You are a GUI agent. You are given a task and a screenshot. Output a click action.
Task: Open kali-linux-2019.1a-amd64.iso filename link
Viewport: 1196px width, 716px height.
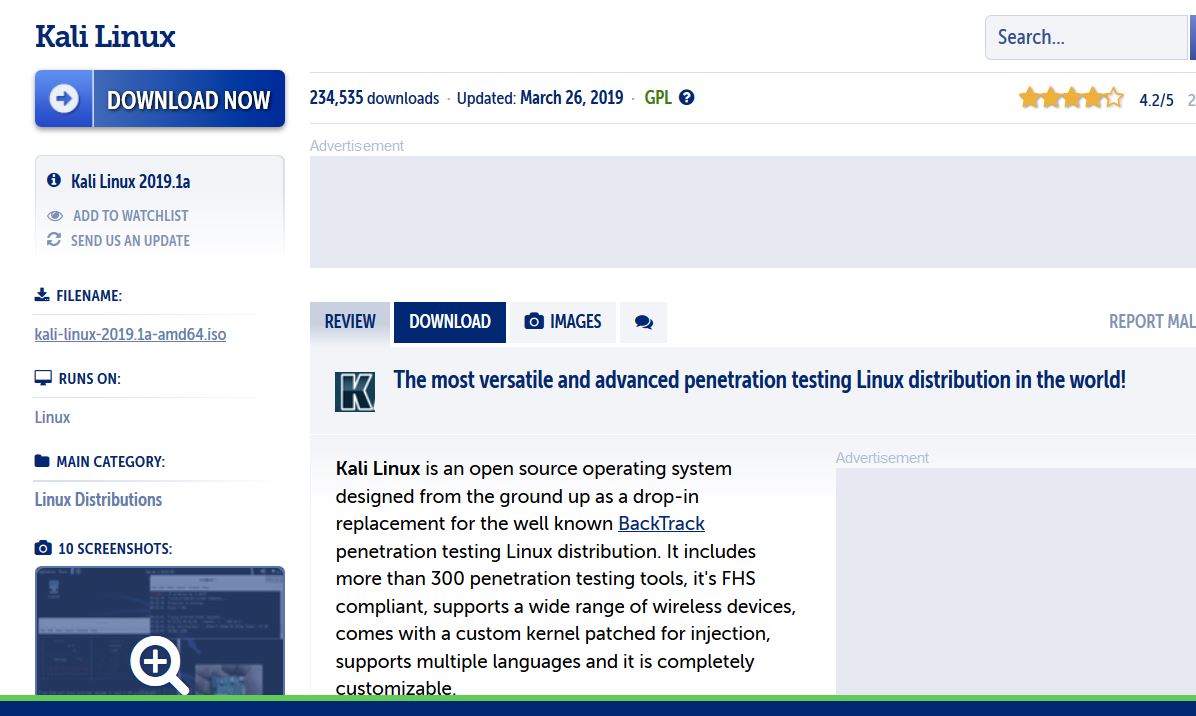130,334
